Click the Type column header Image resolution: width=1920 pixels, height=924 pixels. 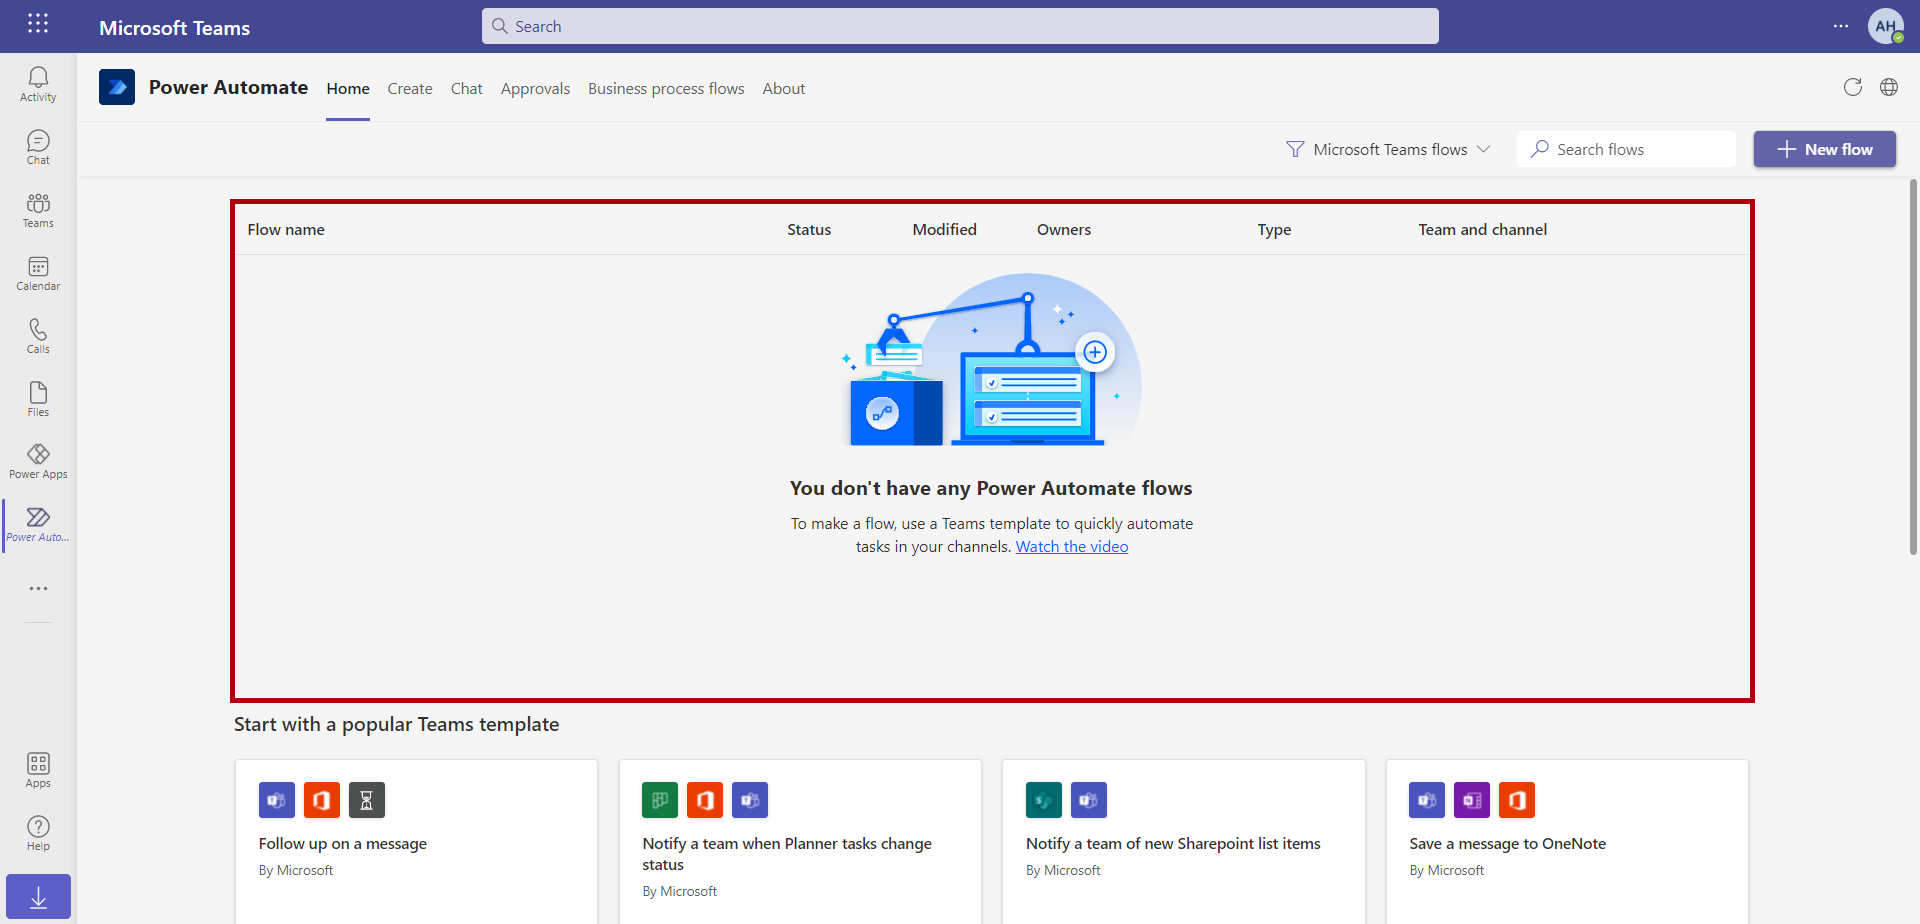1274,230
